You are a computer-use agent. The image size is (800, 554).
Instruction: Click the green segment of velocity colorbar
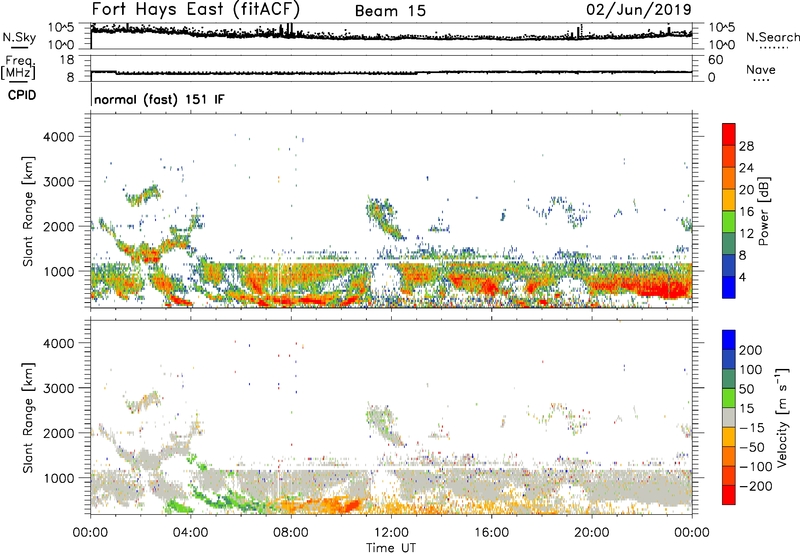tap(729, 398)
